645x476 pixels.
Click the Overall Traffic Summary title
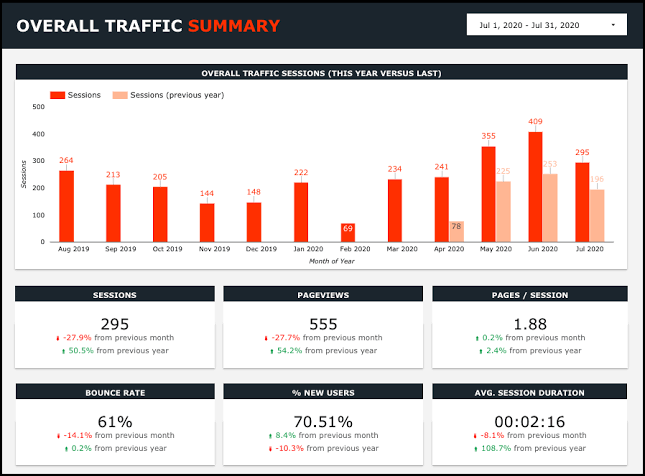click(148, 26)
